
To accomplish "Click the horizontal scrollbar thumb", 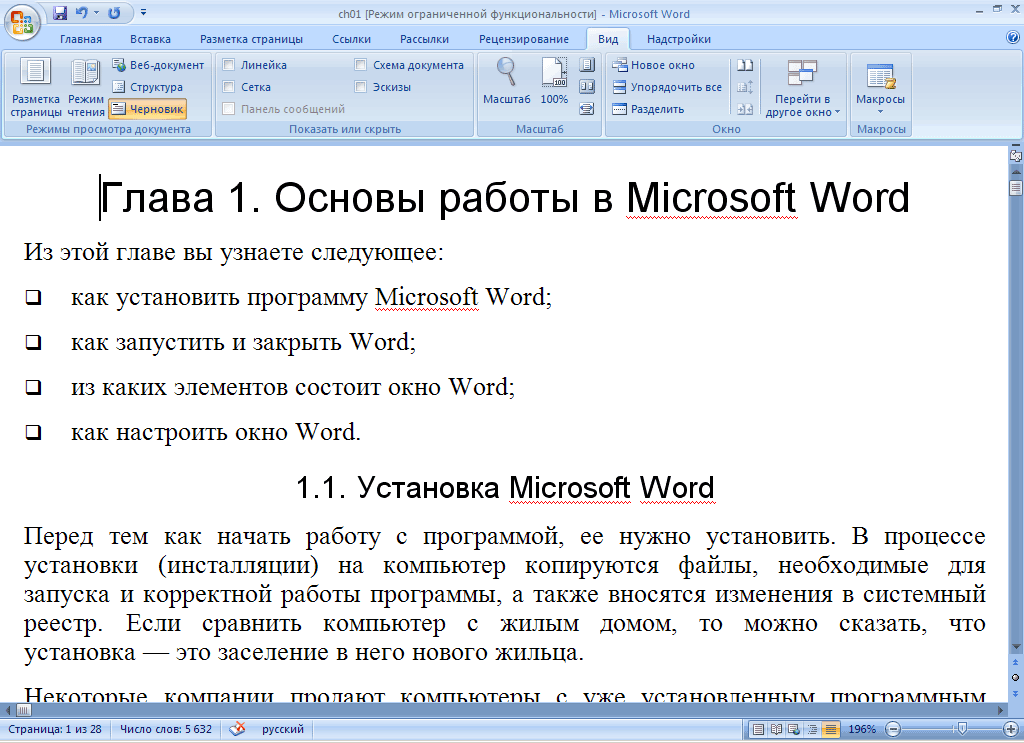I will pyautogui.click(x=24, y=710).
